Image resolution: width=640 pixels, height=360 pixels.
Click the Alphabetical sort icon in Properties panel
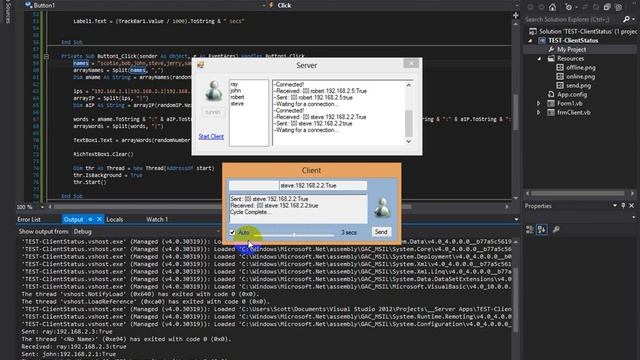[542, 229]
